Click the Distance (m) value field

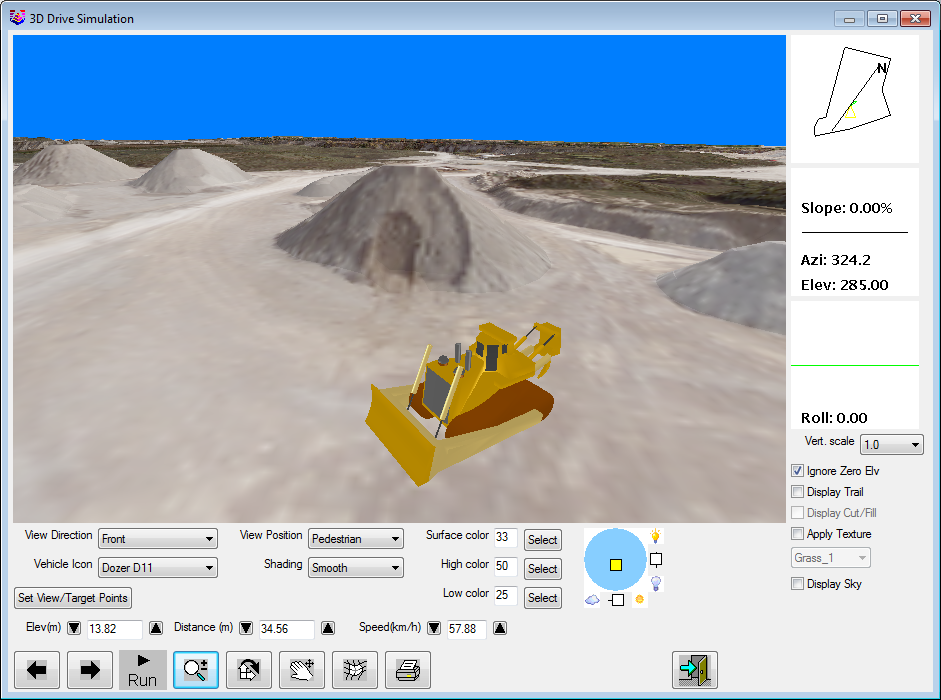[x=286, y=629]
